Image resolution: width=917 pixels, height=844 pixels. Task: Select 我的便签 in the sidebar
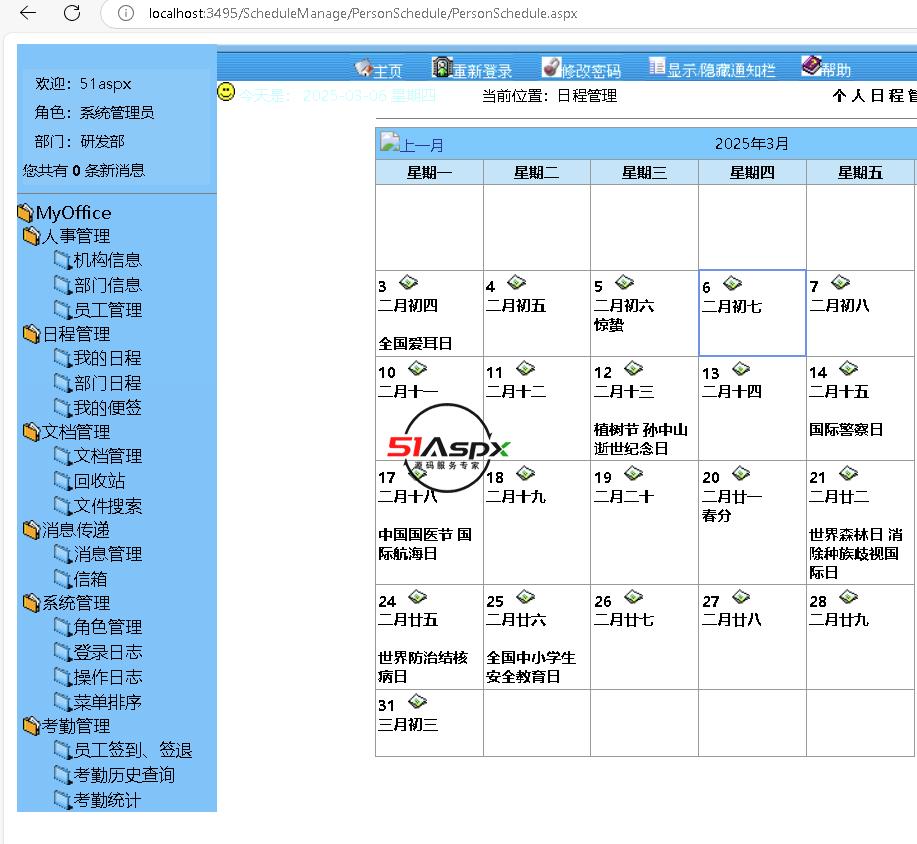coord(107,408)
